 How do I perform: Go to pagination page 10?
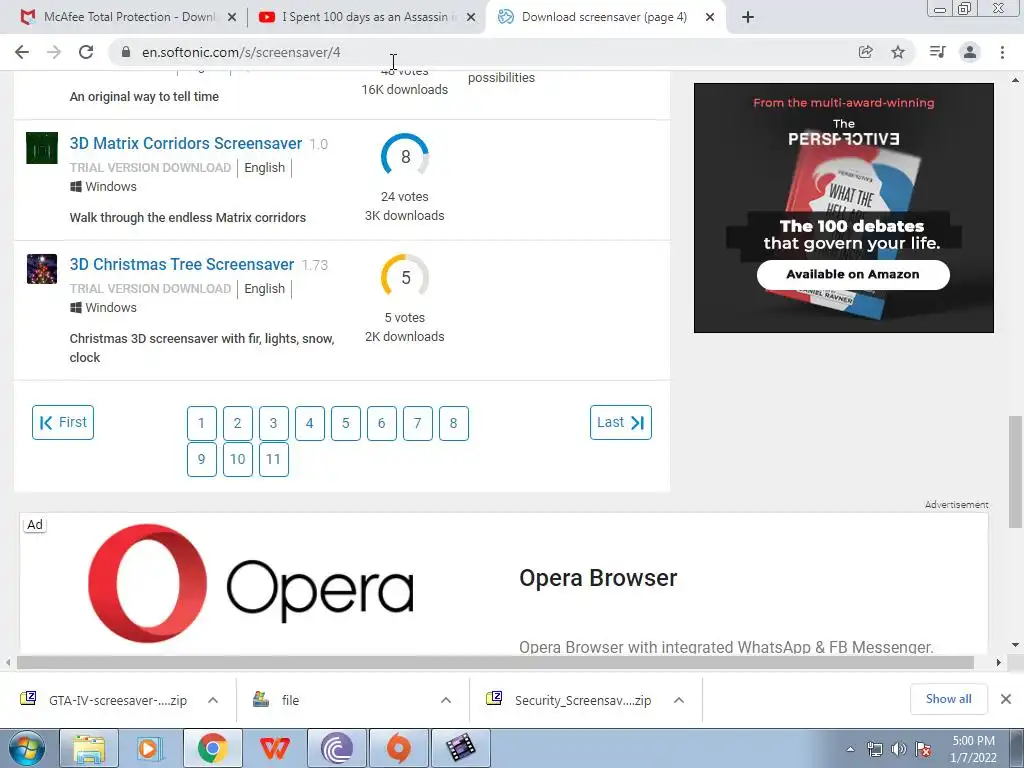coord(238,459)
